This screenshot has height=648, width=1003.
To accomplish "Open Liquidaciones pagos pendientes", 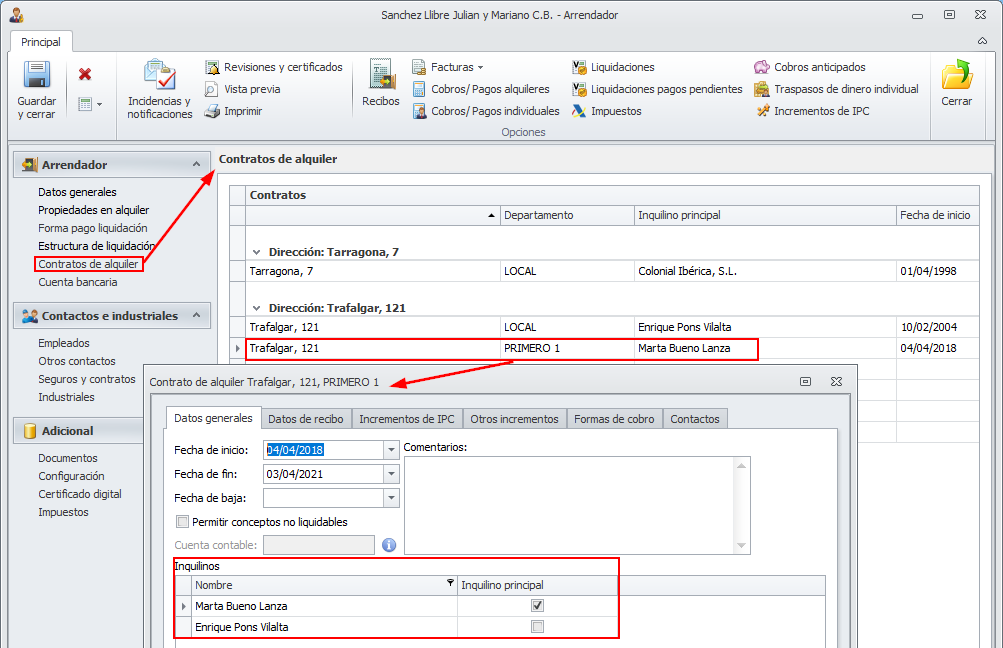I will [658, 89].
